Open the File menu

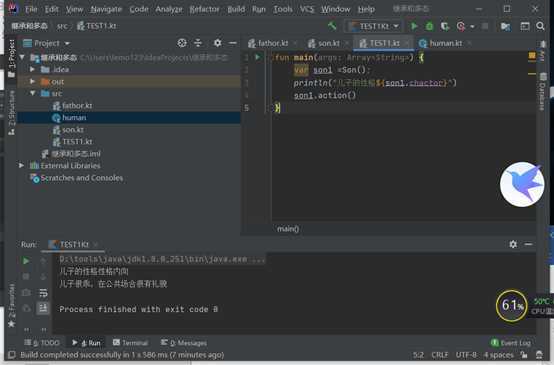point(31,9)
